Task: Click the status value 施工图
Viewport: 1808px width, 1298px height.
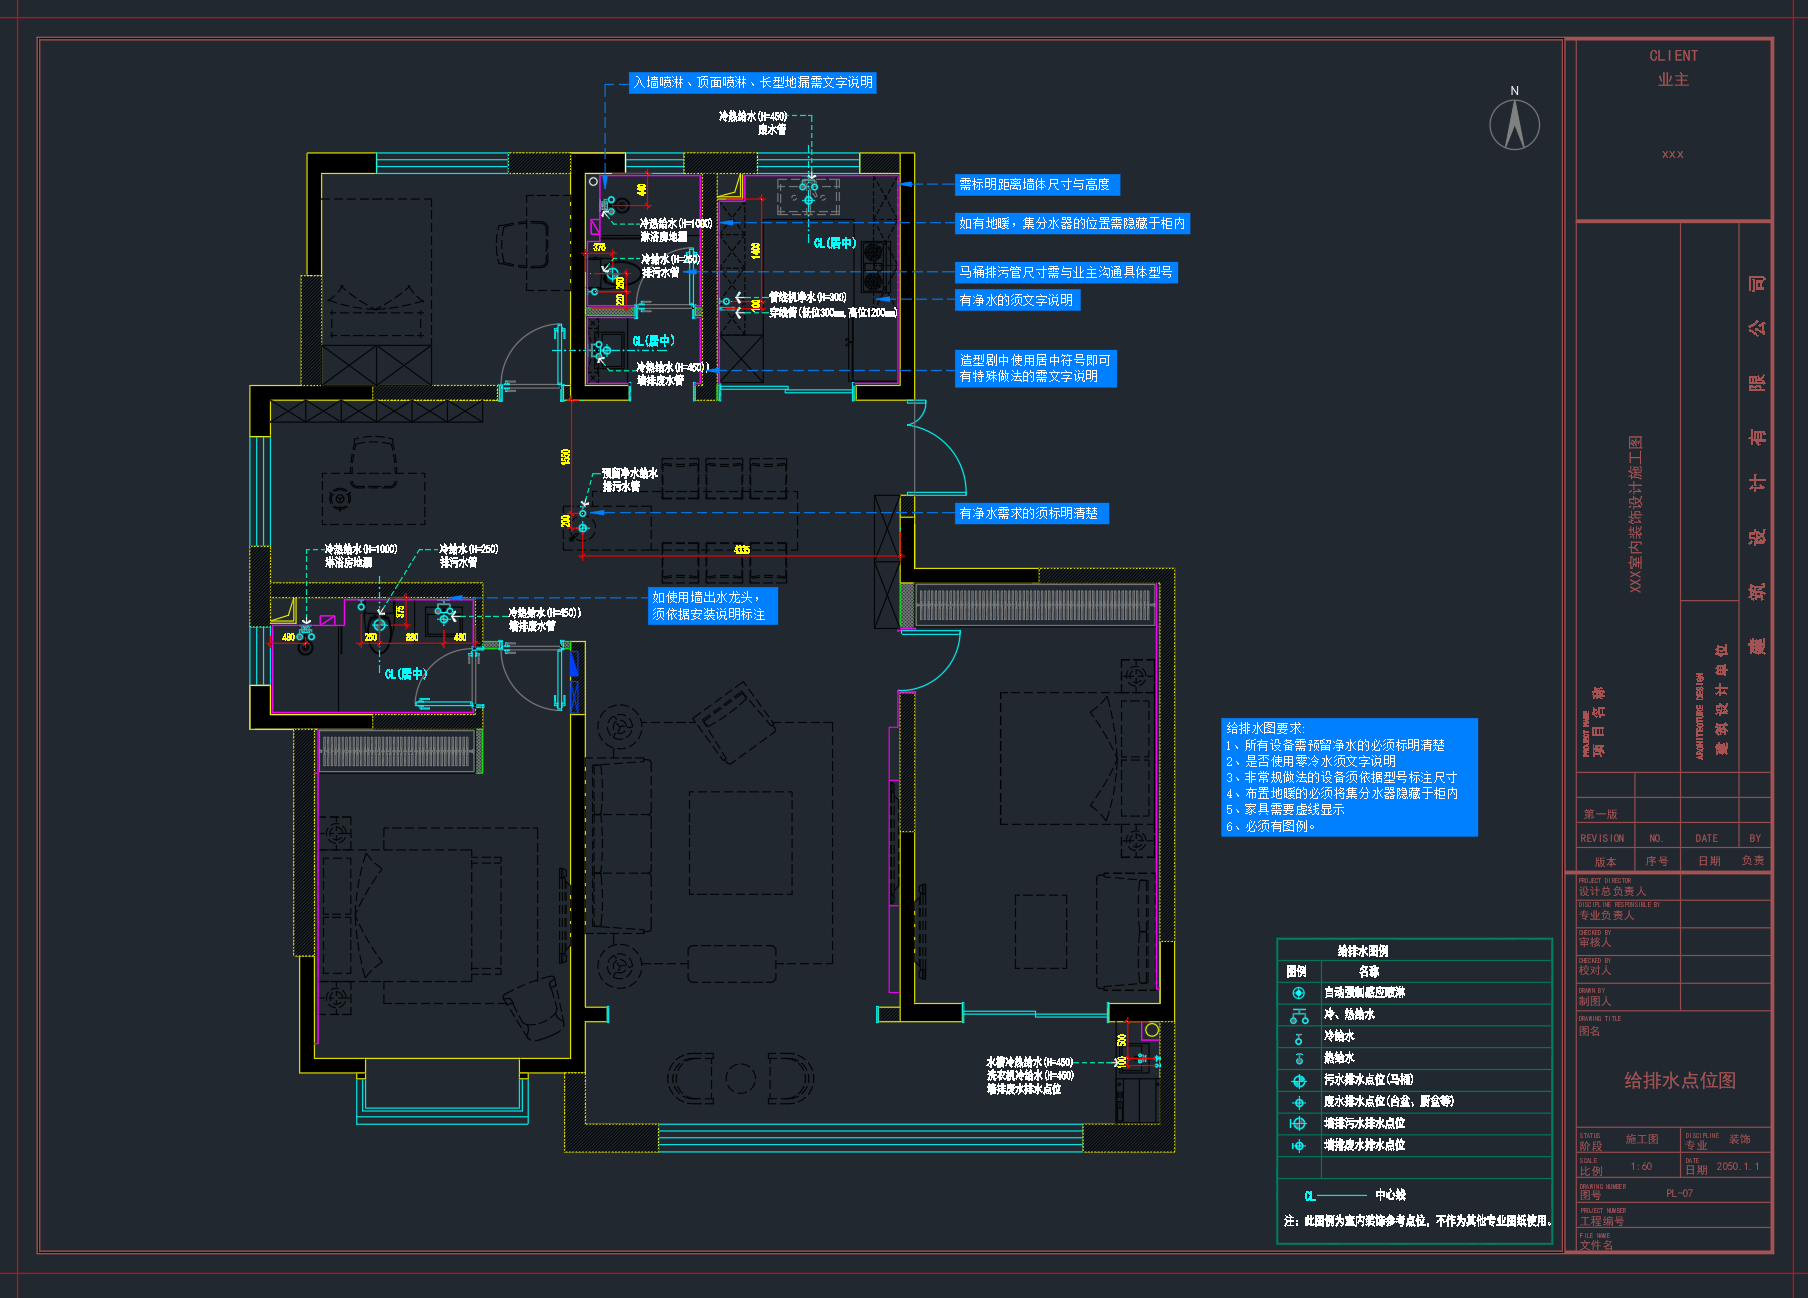Action: (1642, 1139)
